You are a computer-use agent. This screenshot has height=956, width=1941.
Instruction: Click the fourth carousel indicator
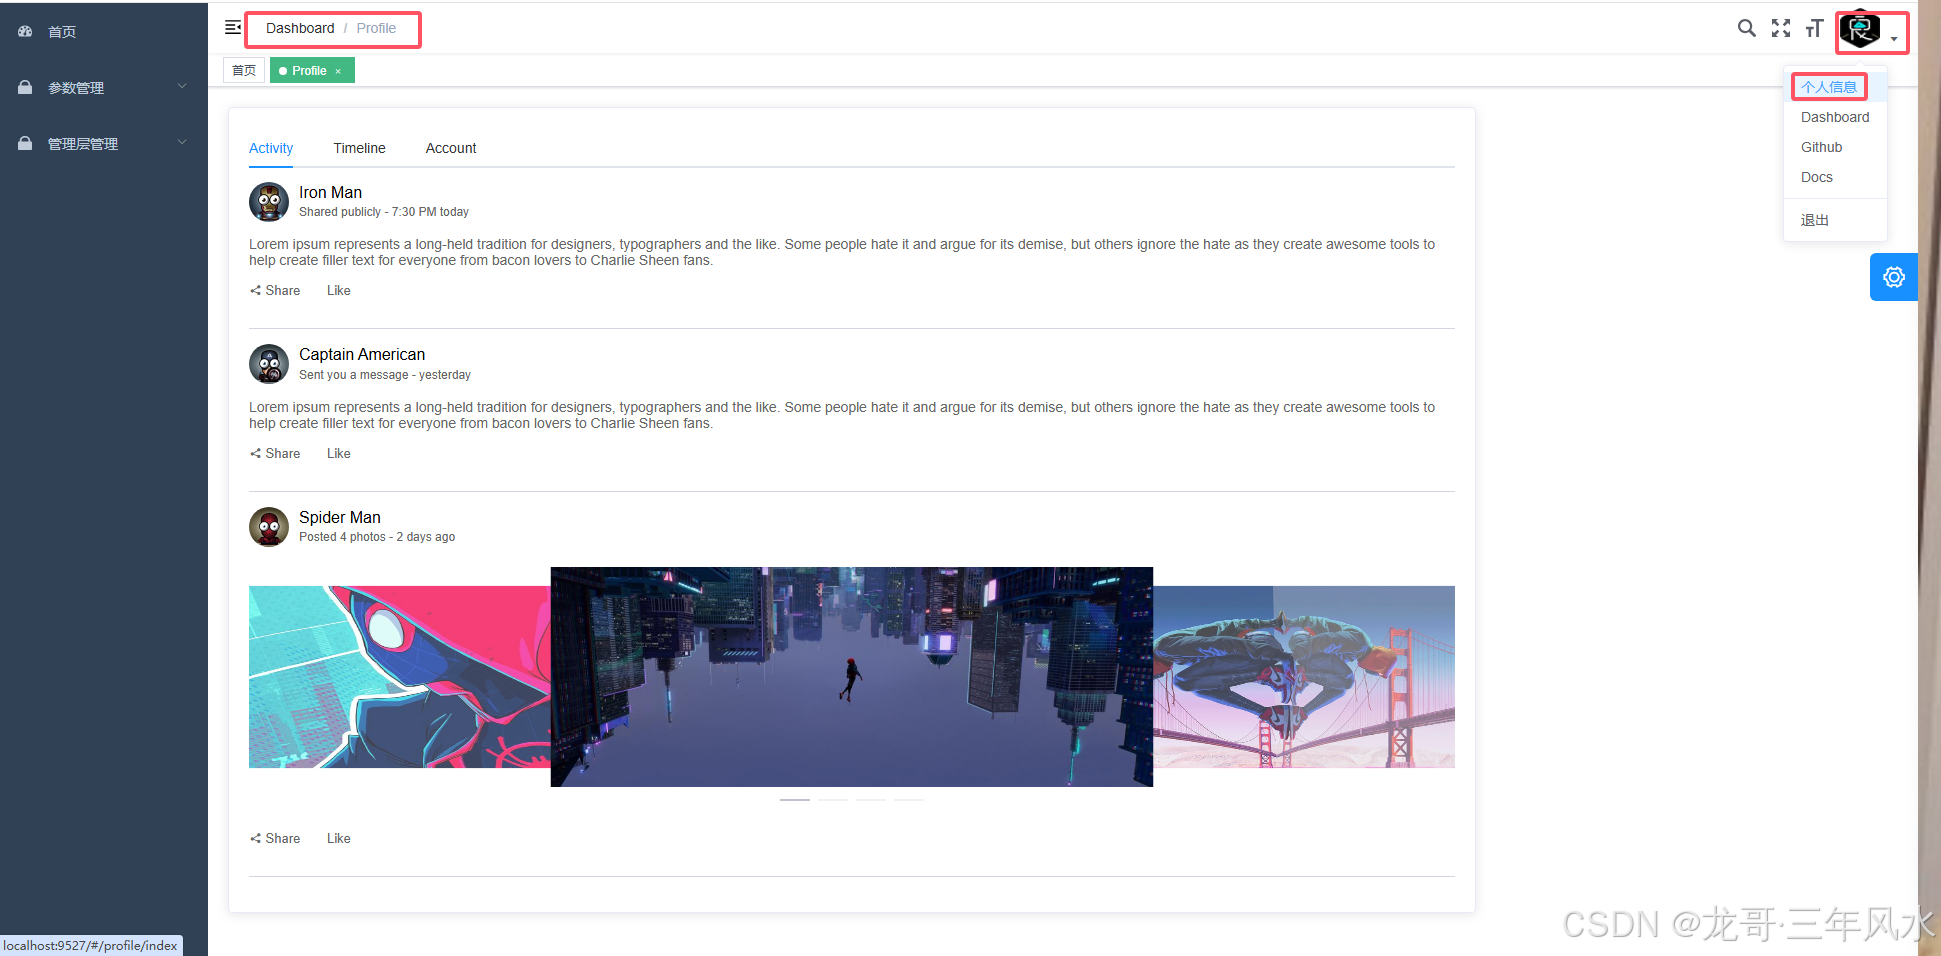pos(909,800)
